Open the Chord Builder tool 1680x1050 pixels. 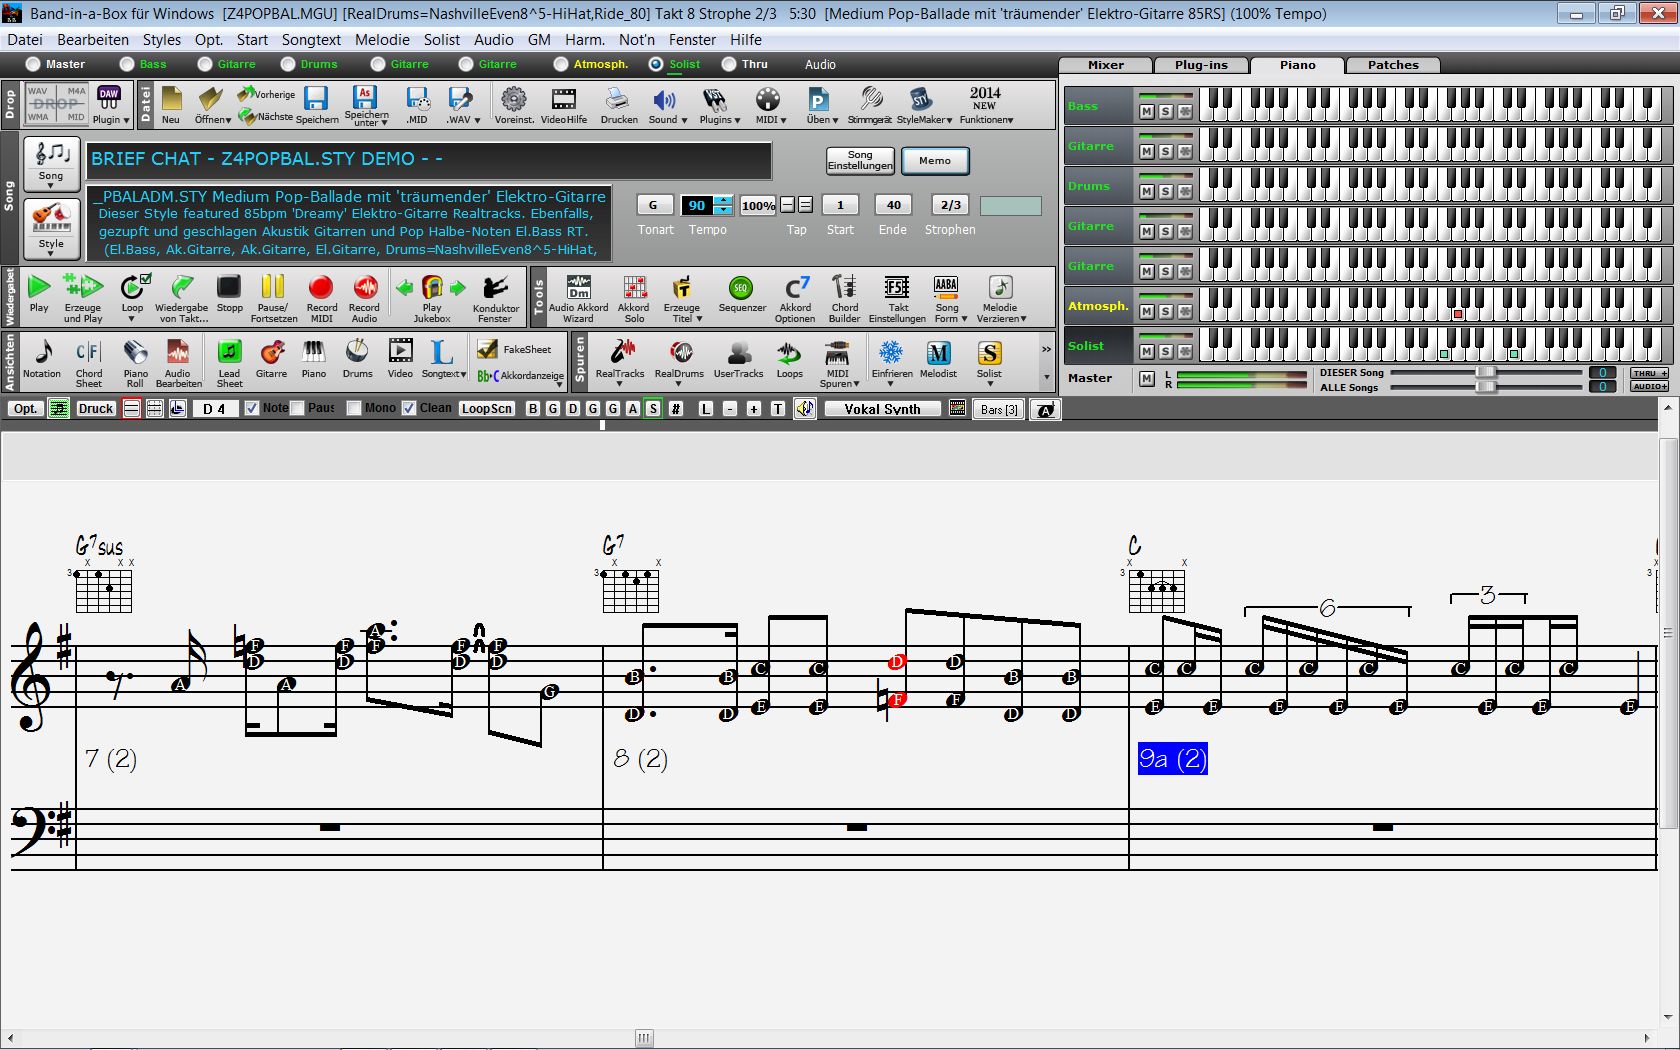[x=844, y=297]
